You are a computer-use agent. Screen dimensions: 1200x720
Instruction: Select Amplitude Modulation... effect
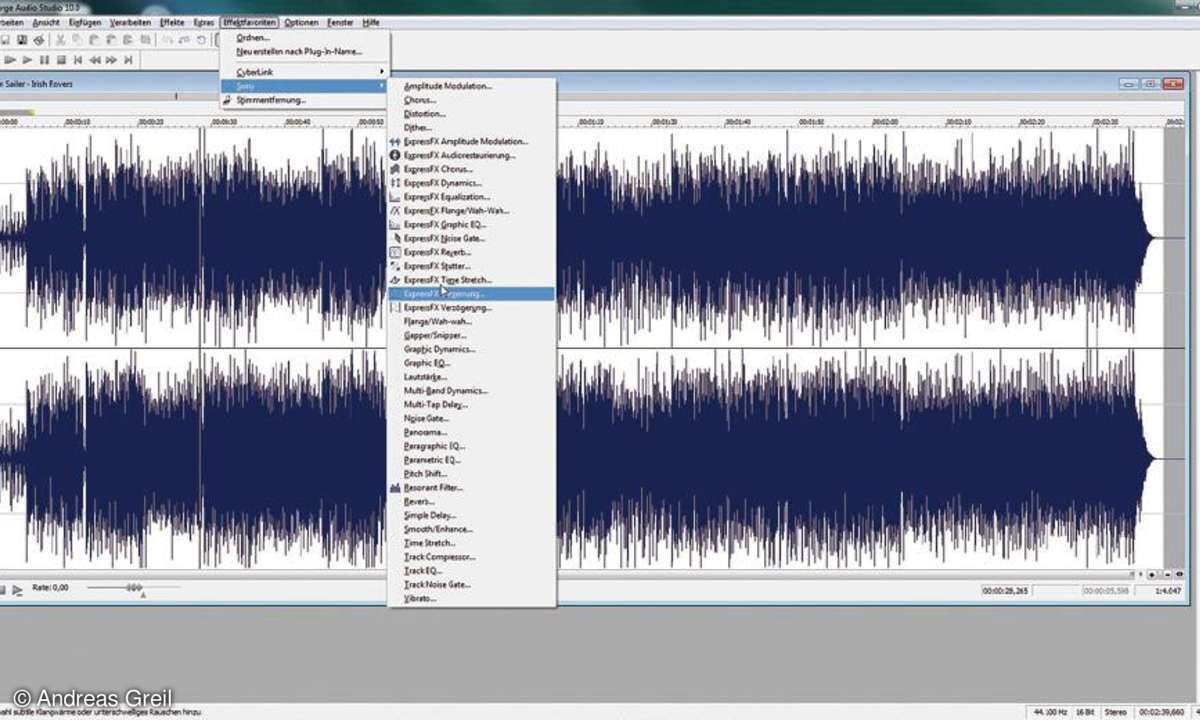click(471, 87)
